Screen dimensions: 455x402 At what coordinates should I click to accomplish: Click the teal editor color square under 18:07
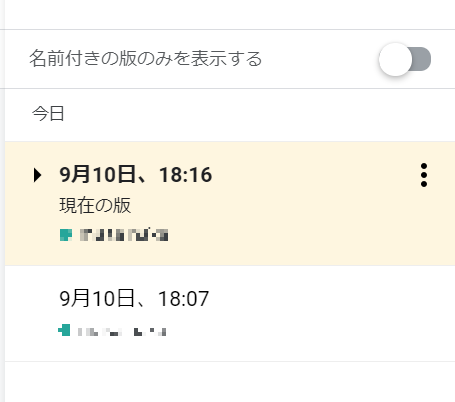click(x=64, y=330)
